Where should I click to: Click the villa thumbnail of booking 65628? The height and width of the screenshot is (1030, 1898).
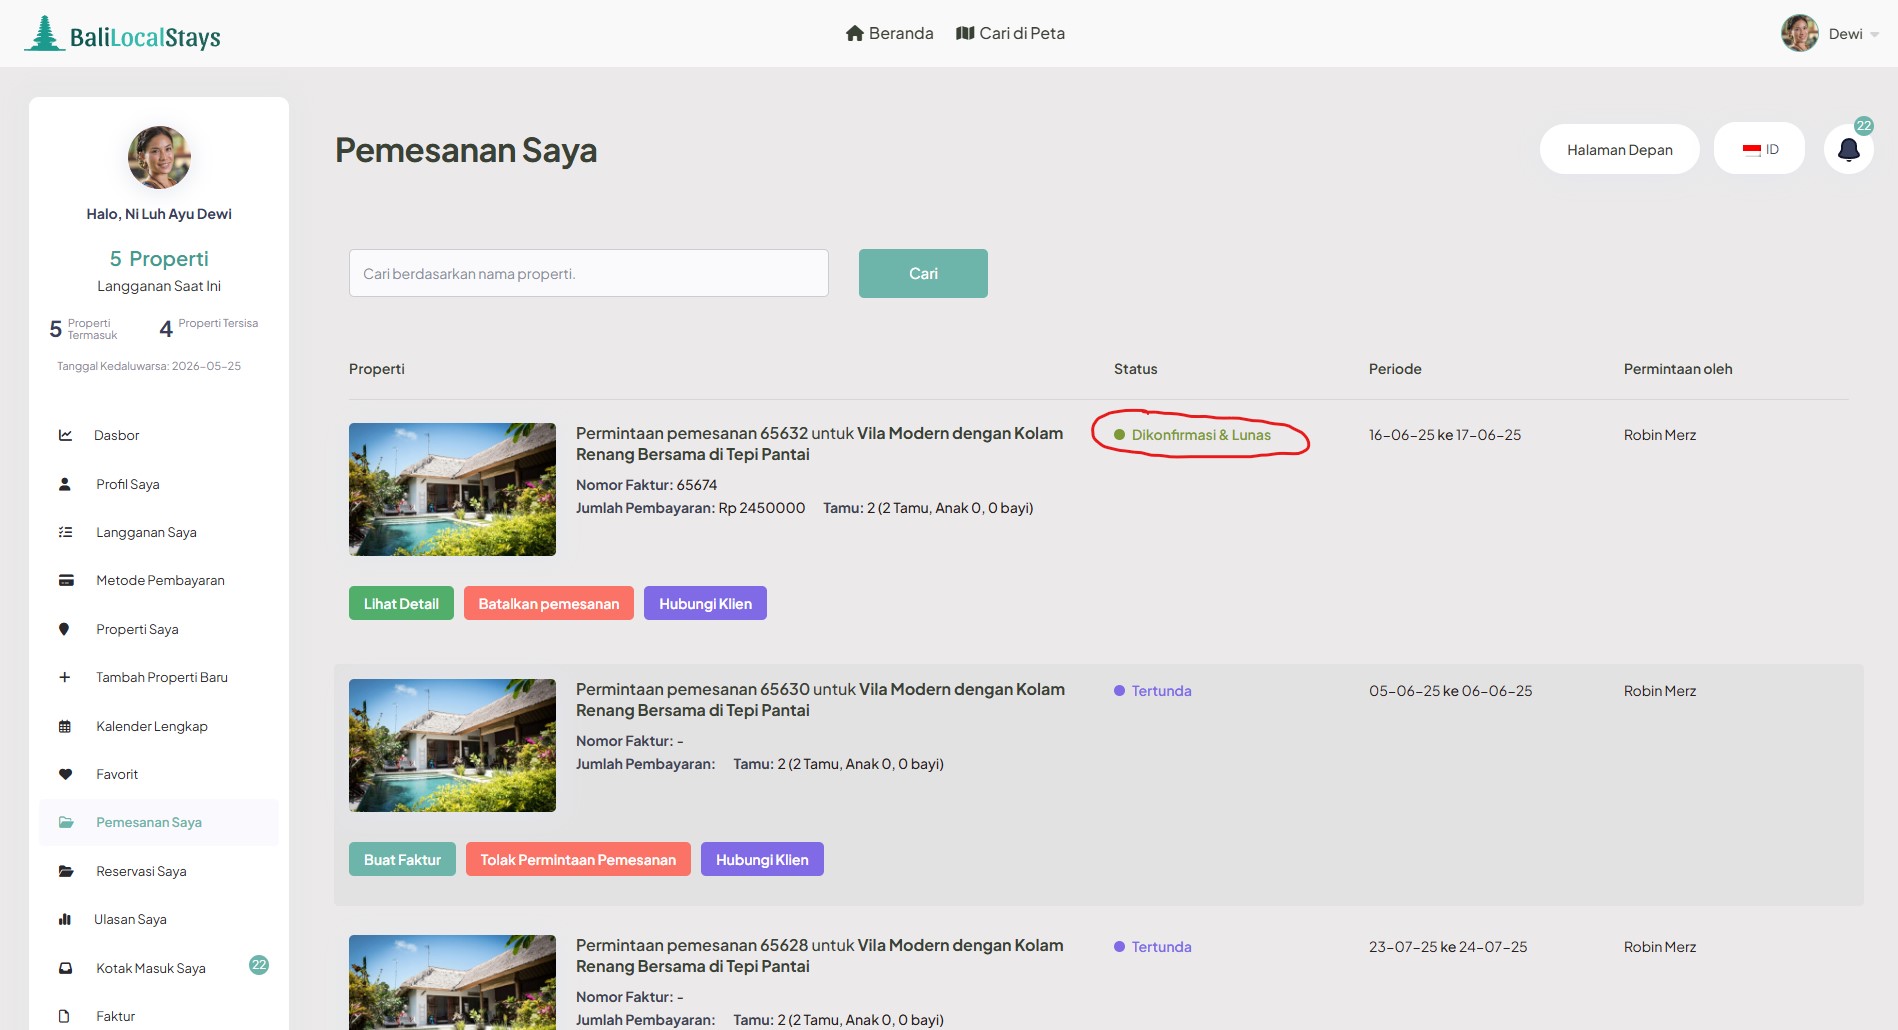[452, 982]
